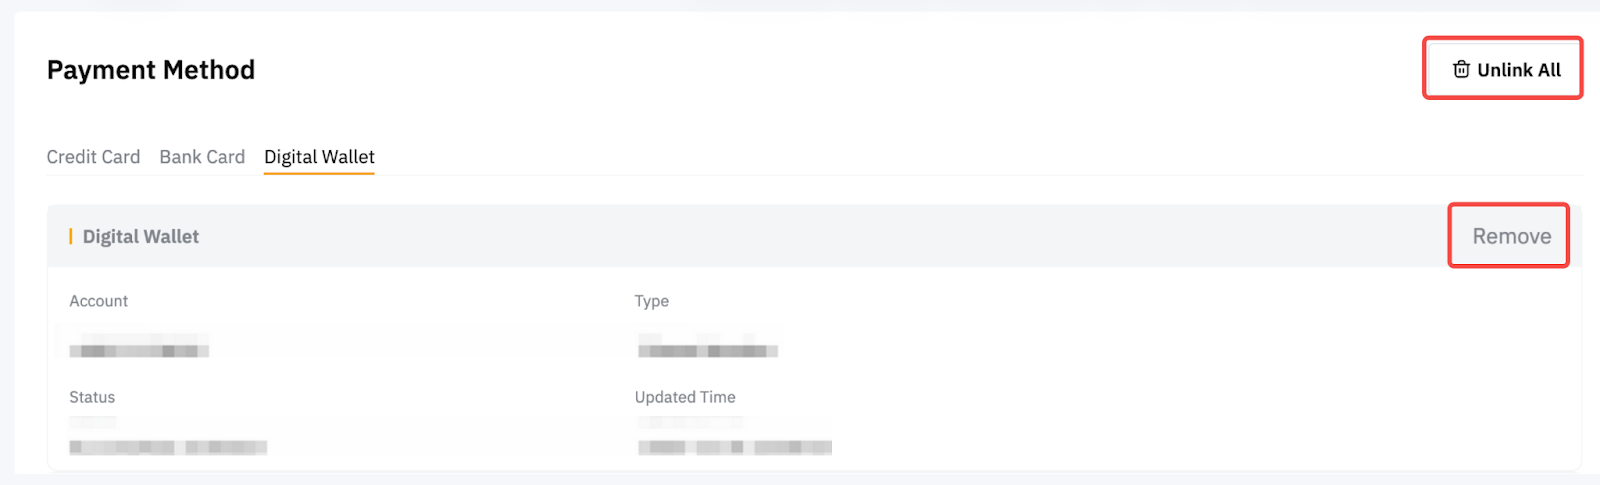Click the Digital Wallet section header title

coord(141,237)
